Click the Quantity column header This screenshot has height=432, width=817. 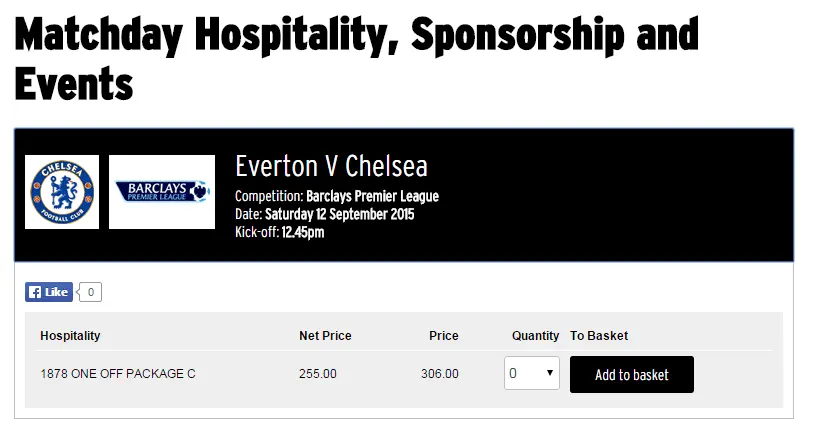coord(535,336)
